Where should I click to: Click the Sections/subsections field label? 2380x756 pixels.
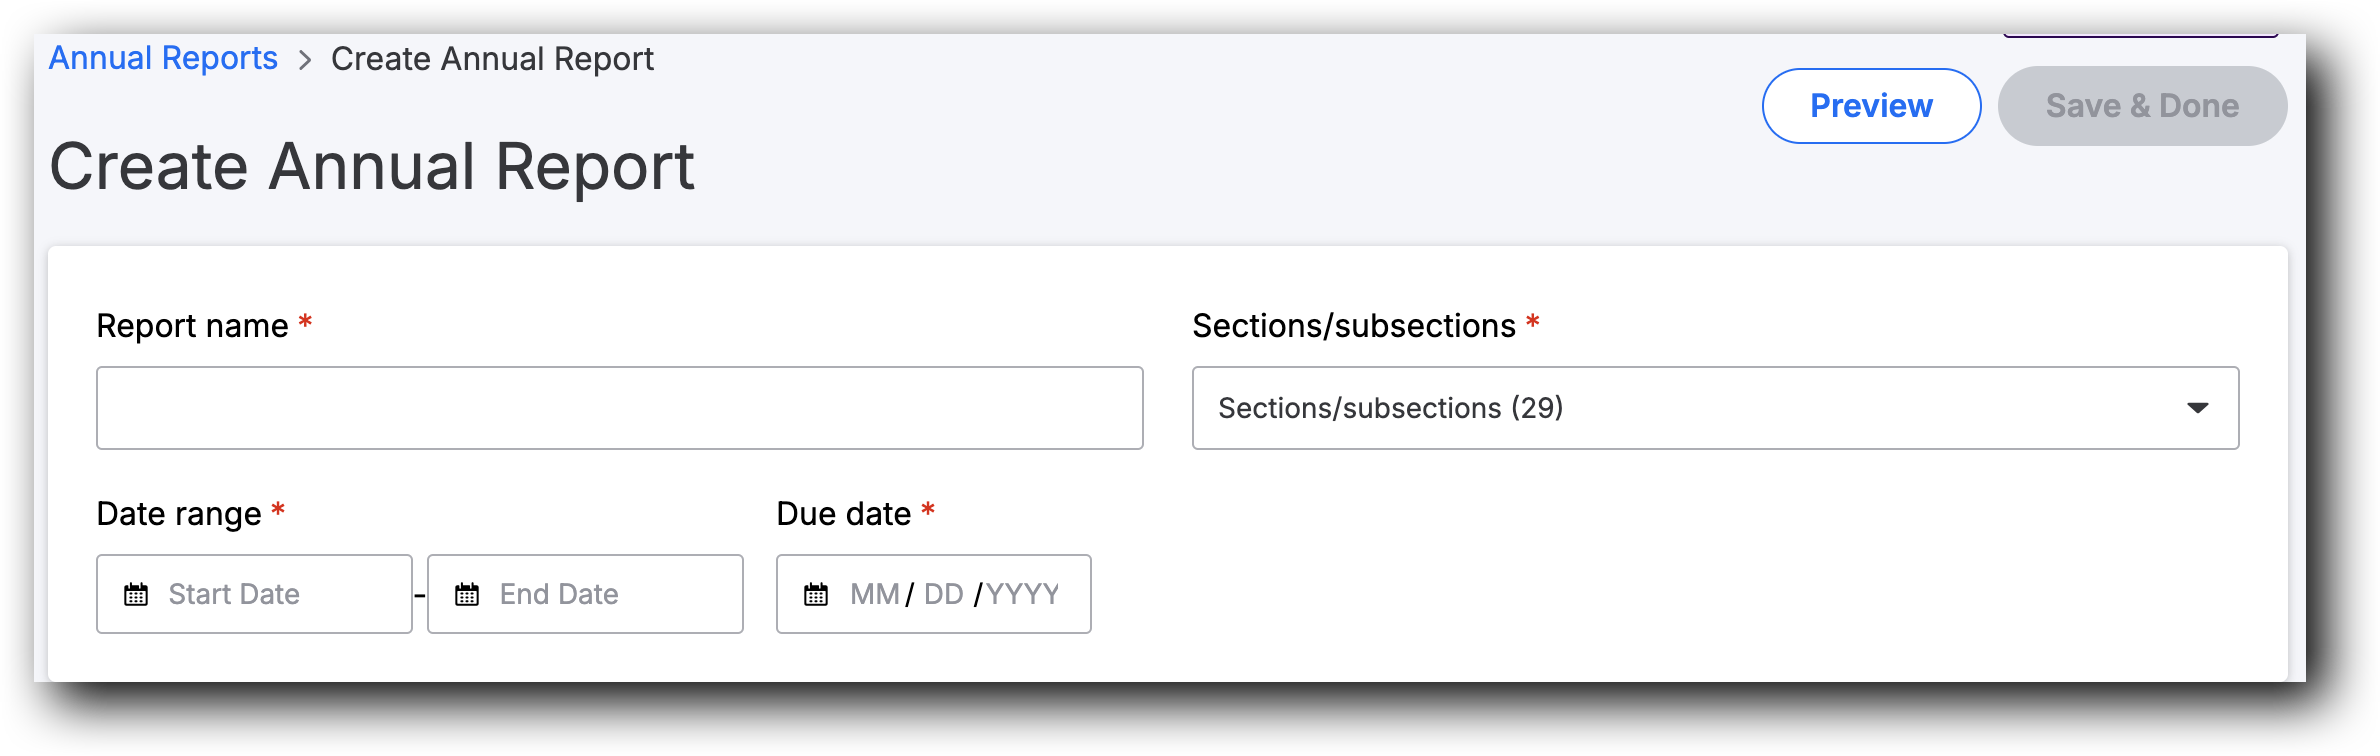[1353, 326]
